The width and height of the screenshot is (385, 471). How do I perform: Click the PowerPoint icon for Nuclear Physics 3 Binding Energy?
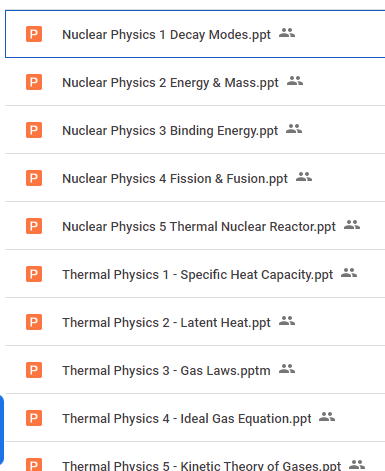pyautogui.click(x=34, y=130)
